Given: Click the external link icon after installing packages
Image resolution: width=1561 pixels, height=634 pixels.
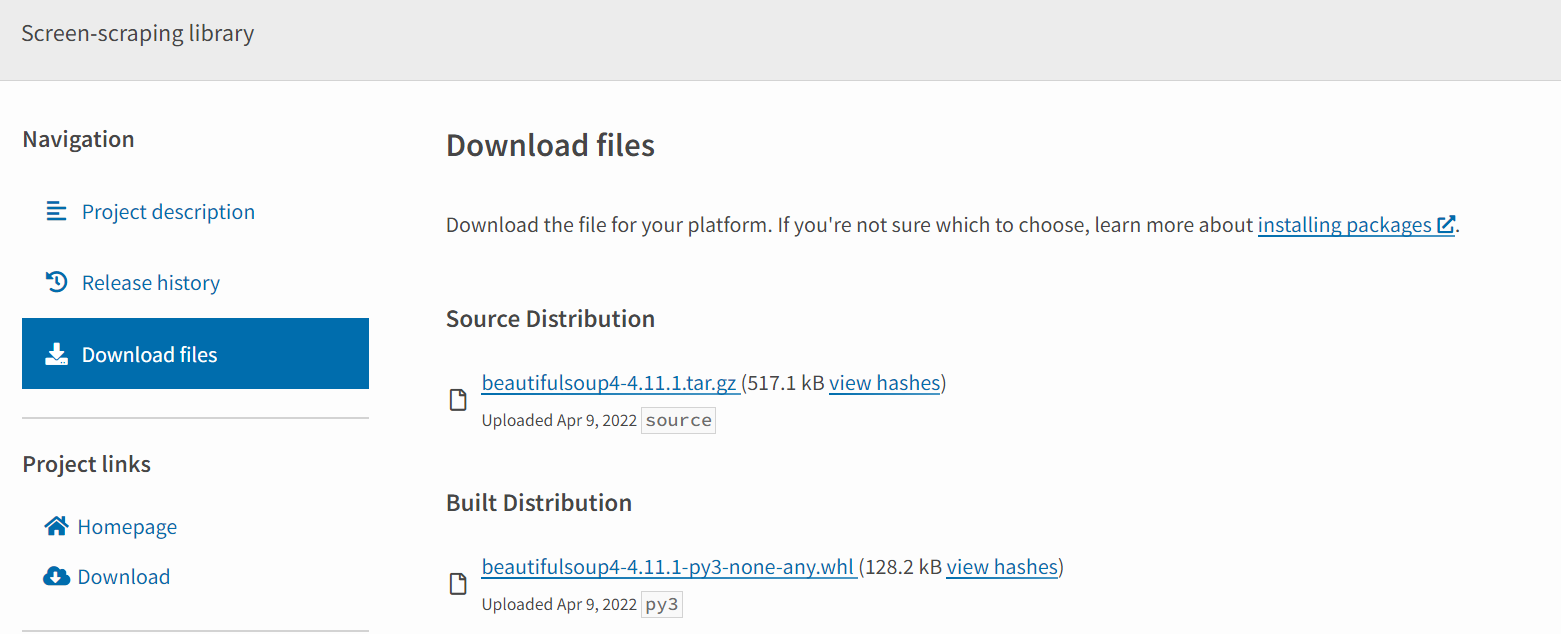Looking at the screenshot, I should (1446, 224).
